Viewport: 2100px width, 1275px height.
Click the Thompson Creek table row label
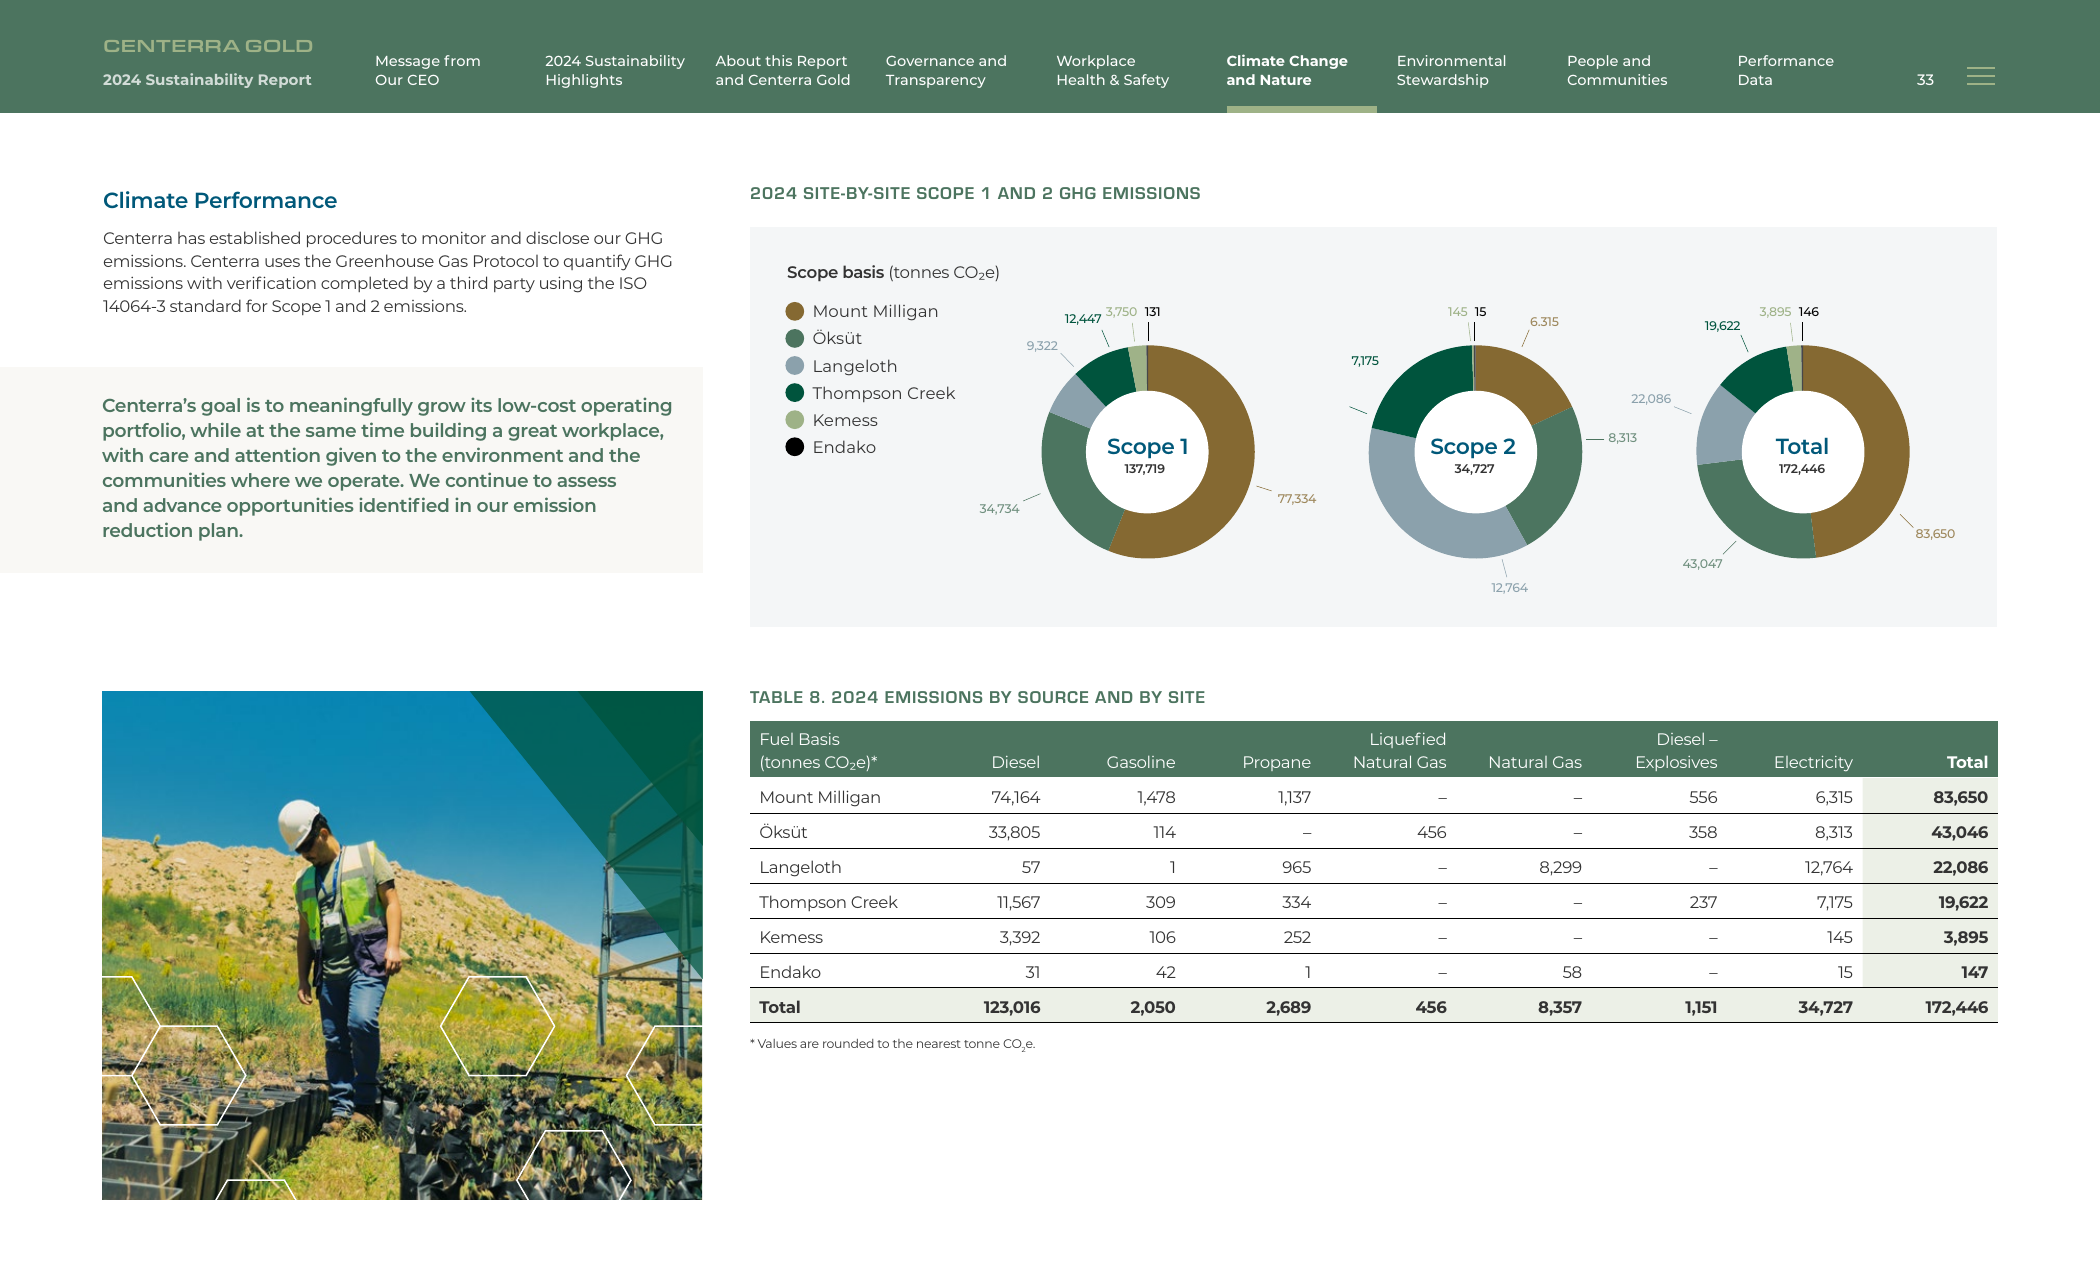[x=828, y=902]
